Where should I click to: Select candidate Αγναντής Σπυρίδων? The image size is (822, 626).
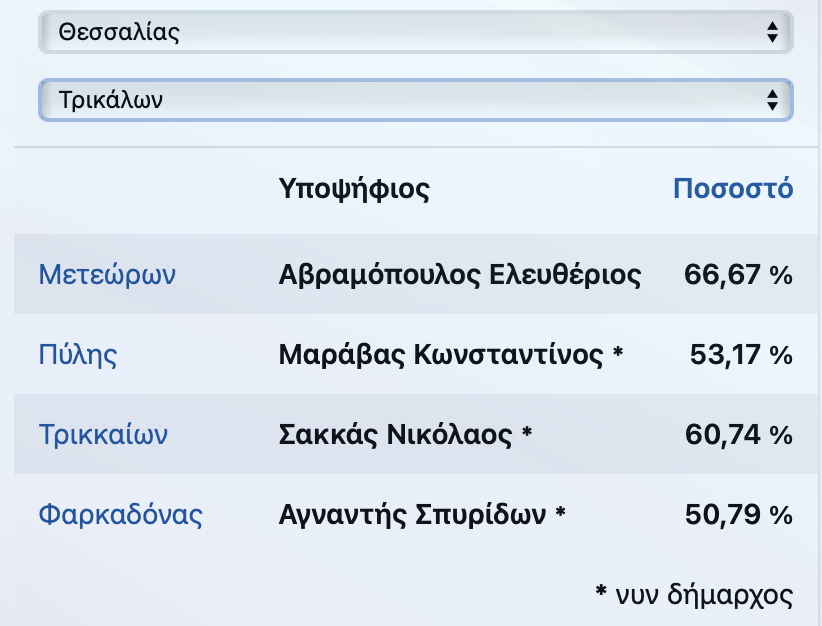click(x=412, y=514)
